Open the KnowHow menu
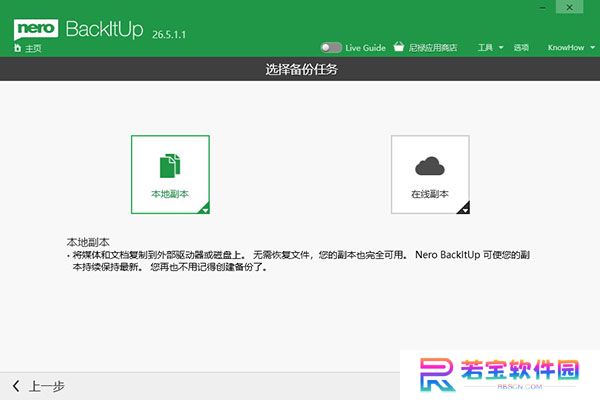The height and width of the screenshot is (400, 600). pyautogui.click(x=566, y=48)
